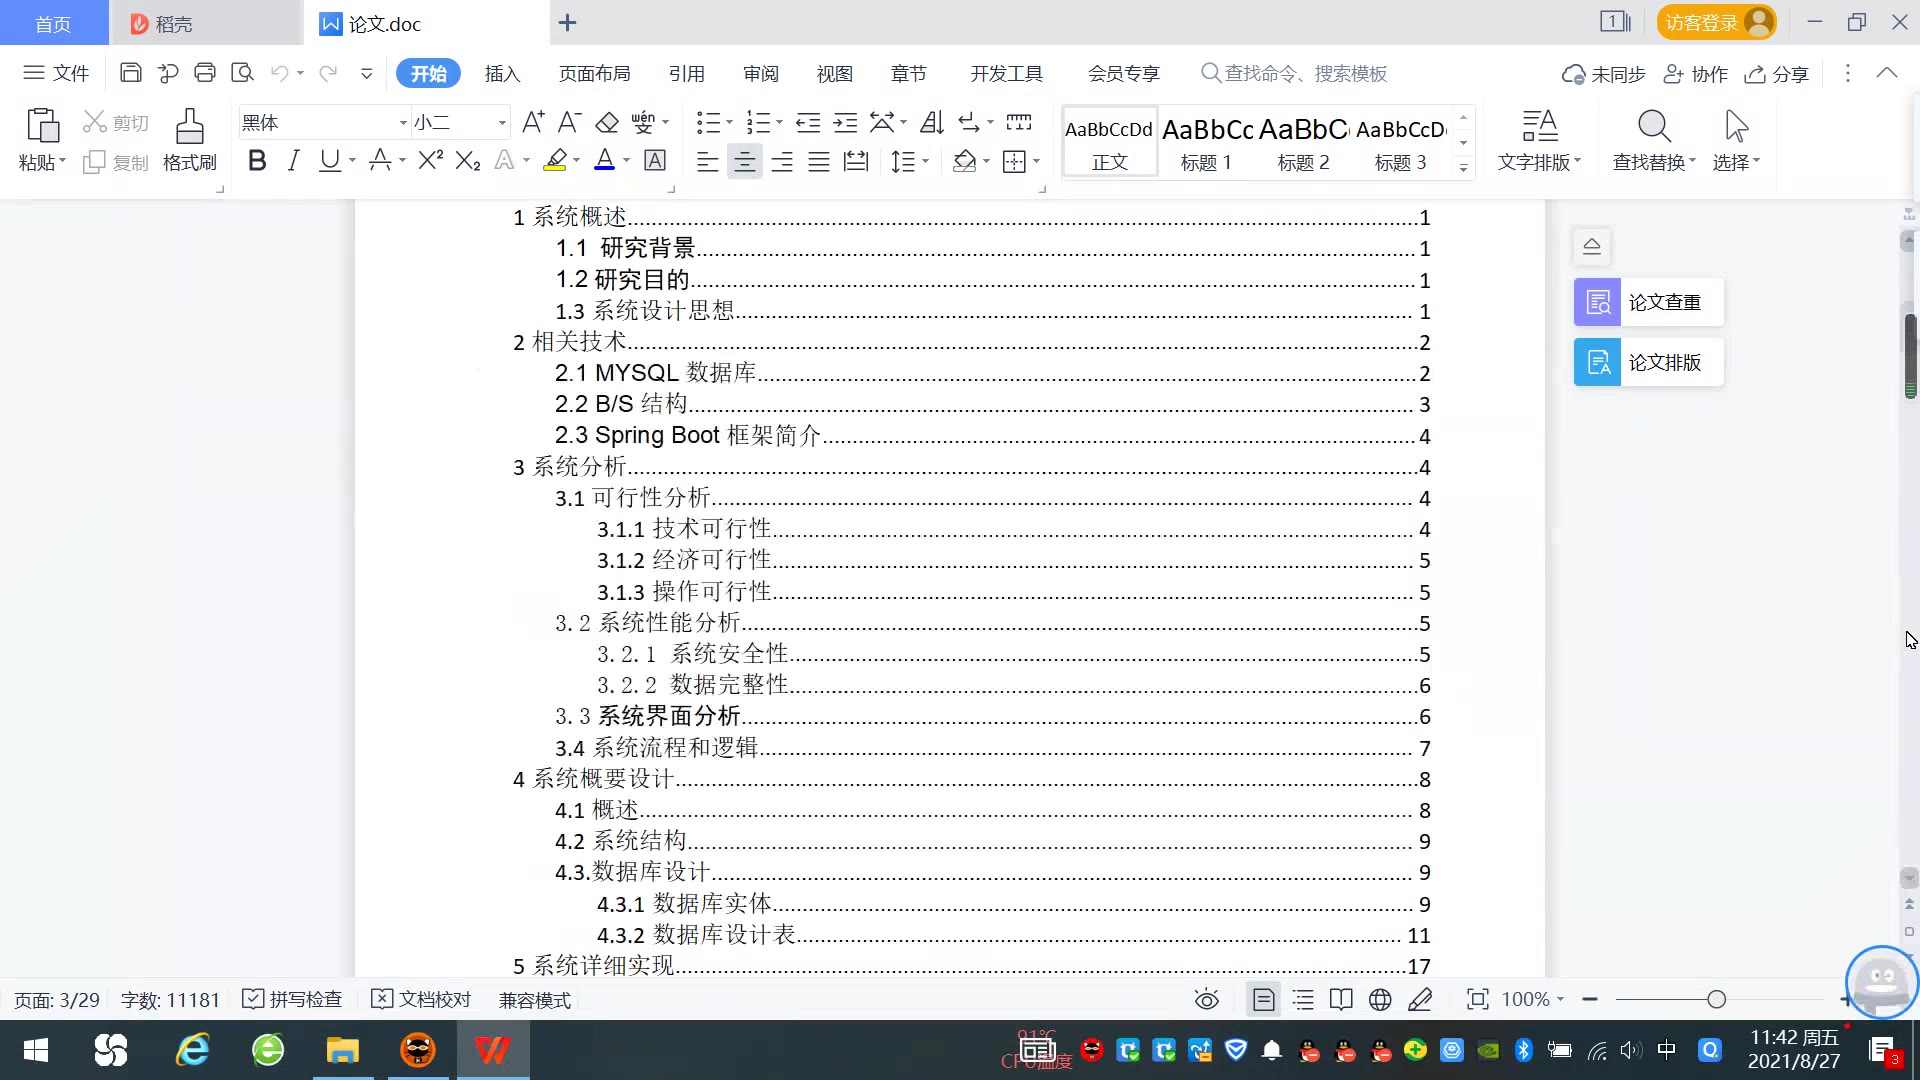
Task: Click the Save icon in the quick toolbar
Action: (130, 73)
